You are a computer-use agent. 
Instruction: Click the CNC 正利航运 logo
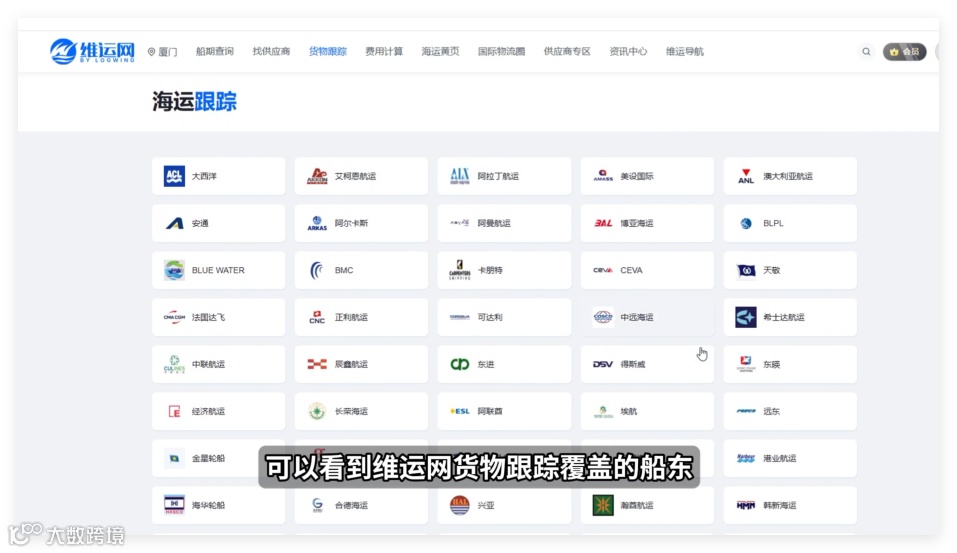pyautogui.click(x=317, y=317)
